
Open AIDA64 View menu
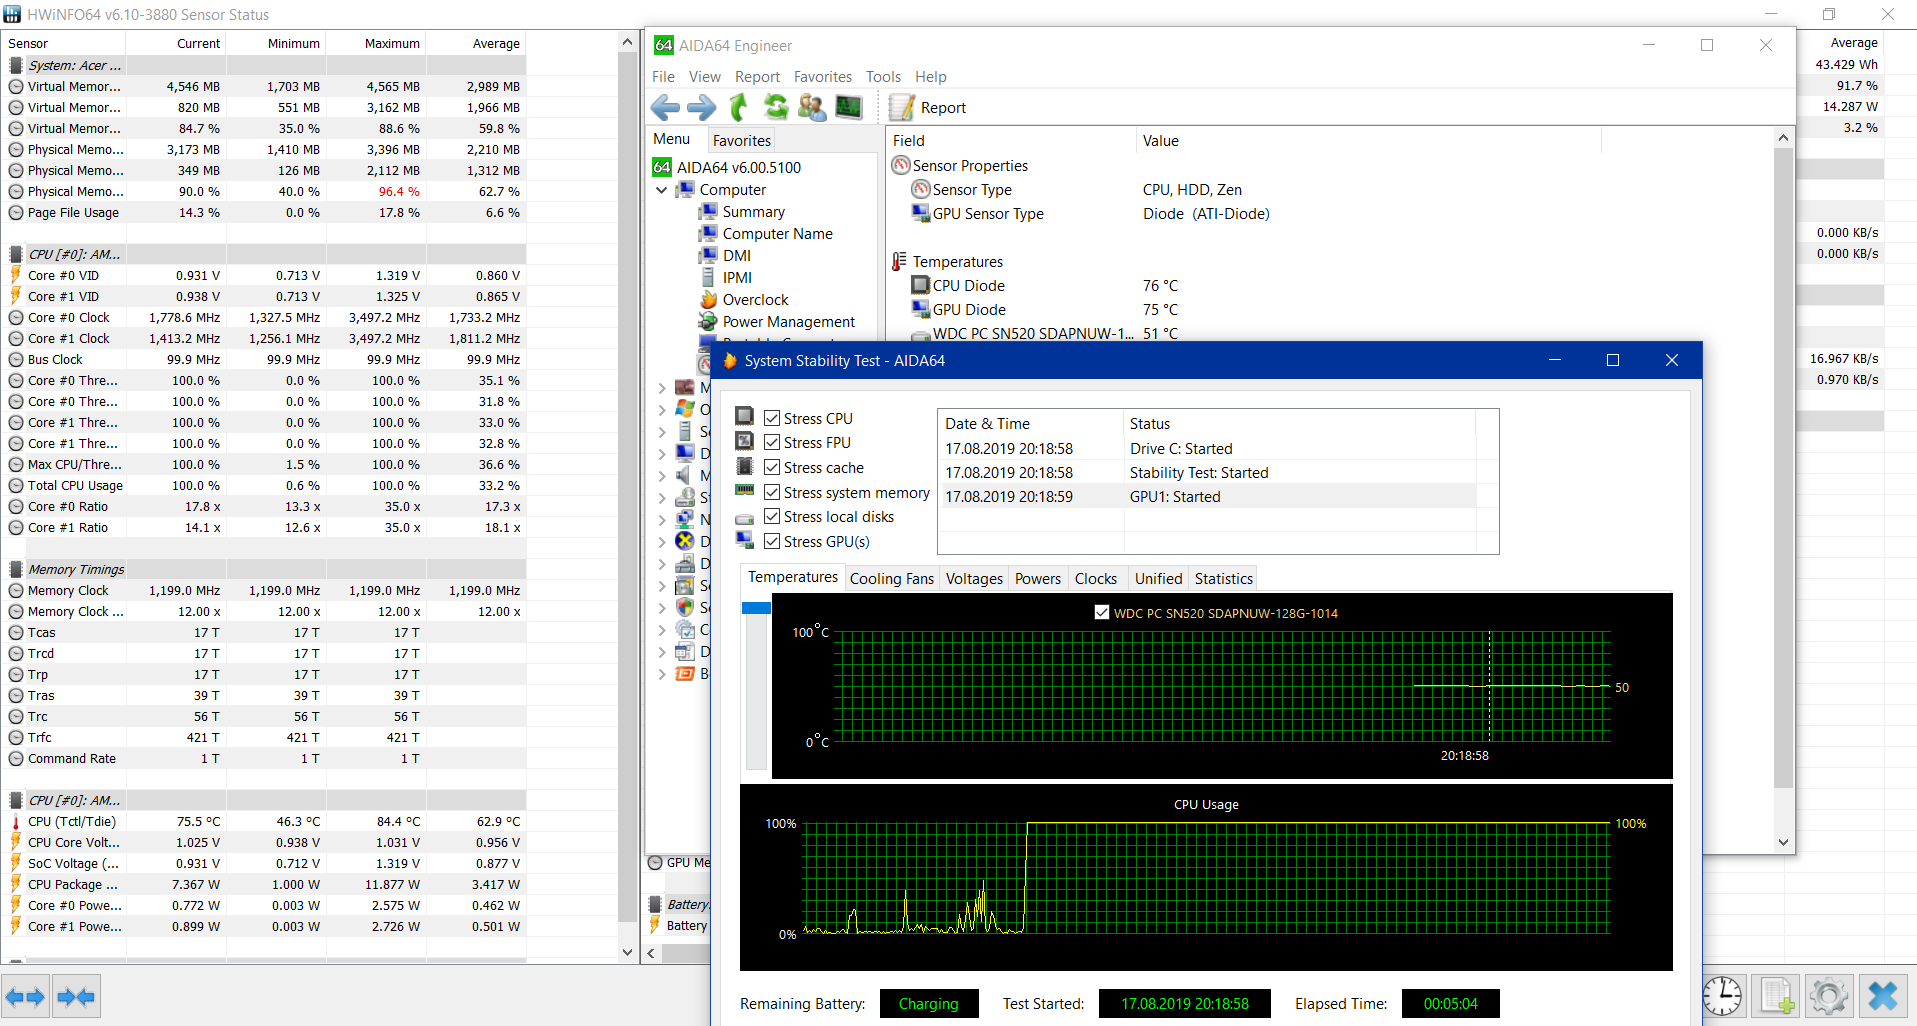click(704, 77)
